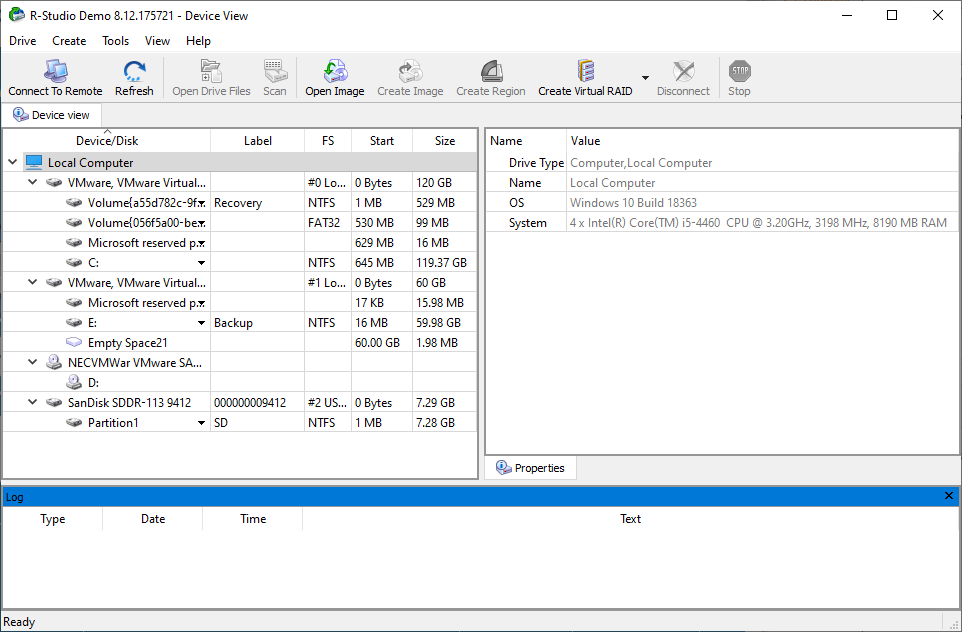This screenshot has height=632, width=962.
Task: Sort by the Device/Disk column header
Action: coord(107,141)
